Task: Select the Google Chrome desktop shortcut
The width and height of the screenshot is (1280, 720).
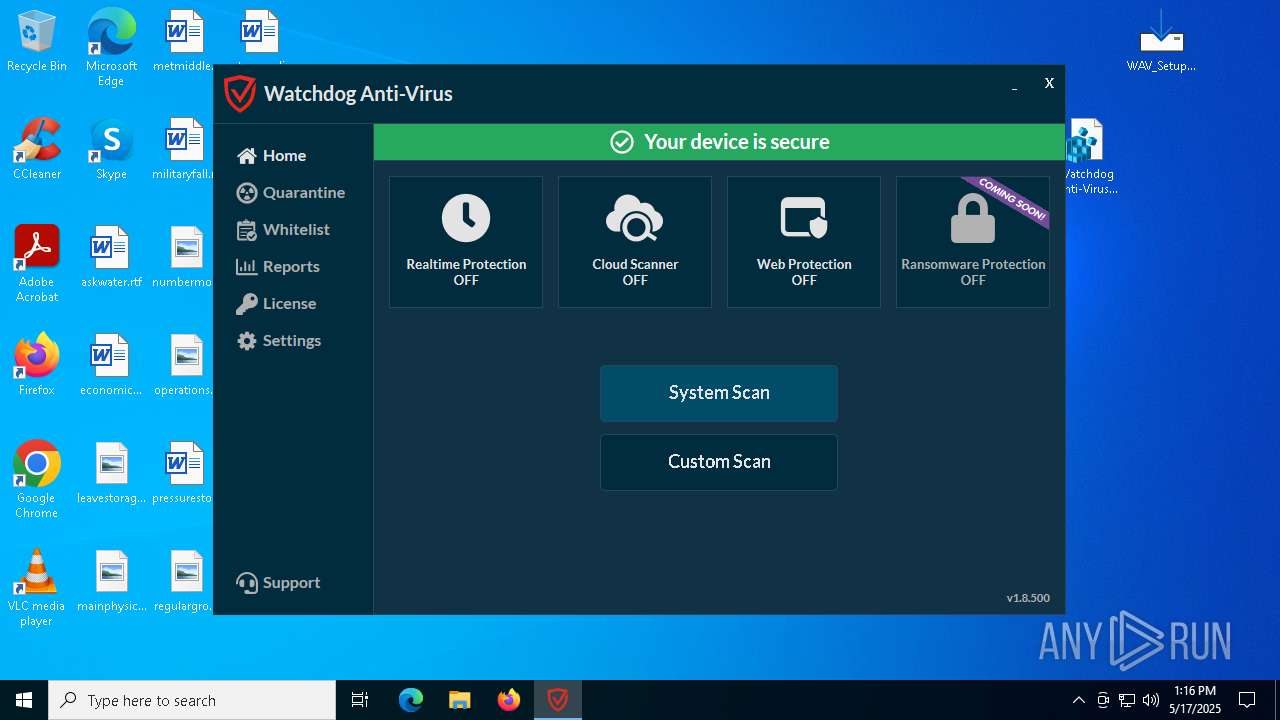Action: tap(37, 480)
